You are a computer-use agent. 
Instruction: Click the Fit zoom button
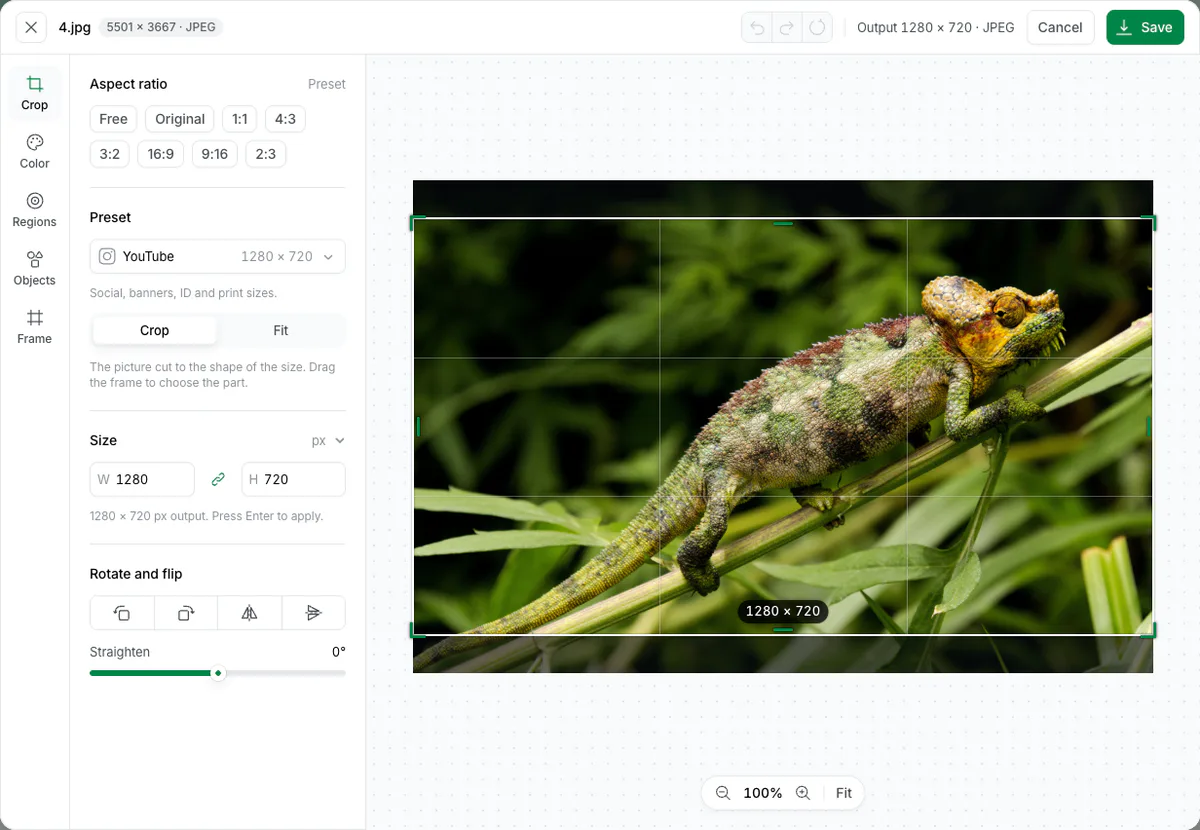click(x=844, y=793)
